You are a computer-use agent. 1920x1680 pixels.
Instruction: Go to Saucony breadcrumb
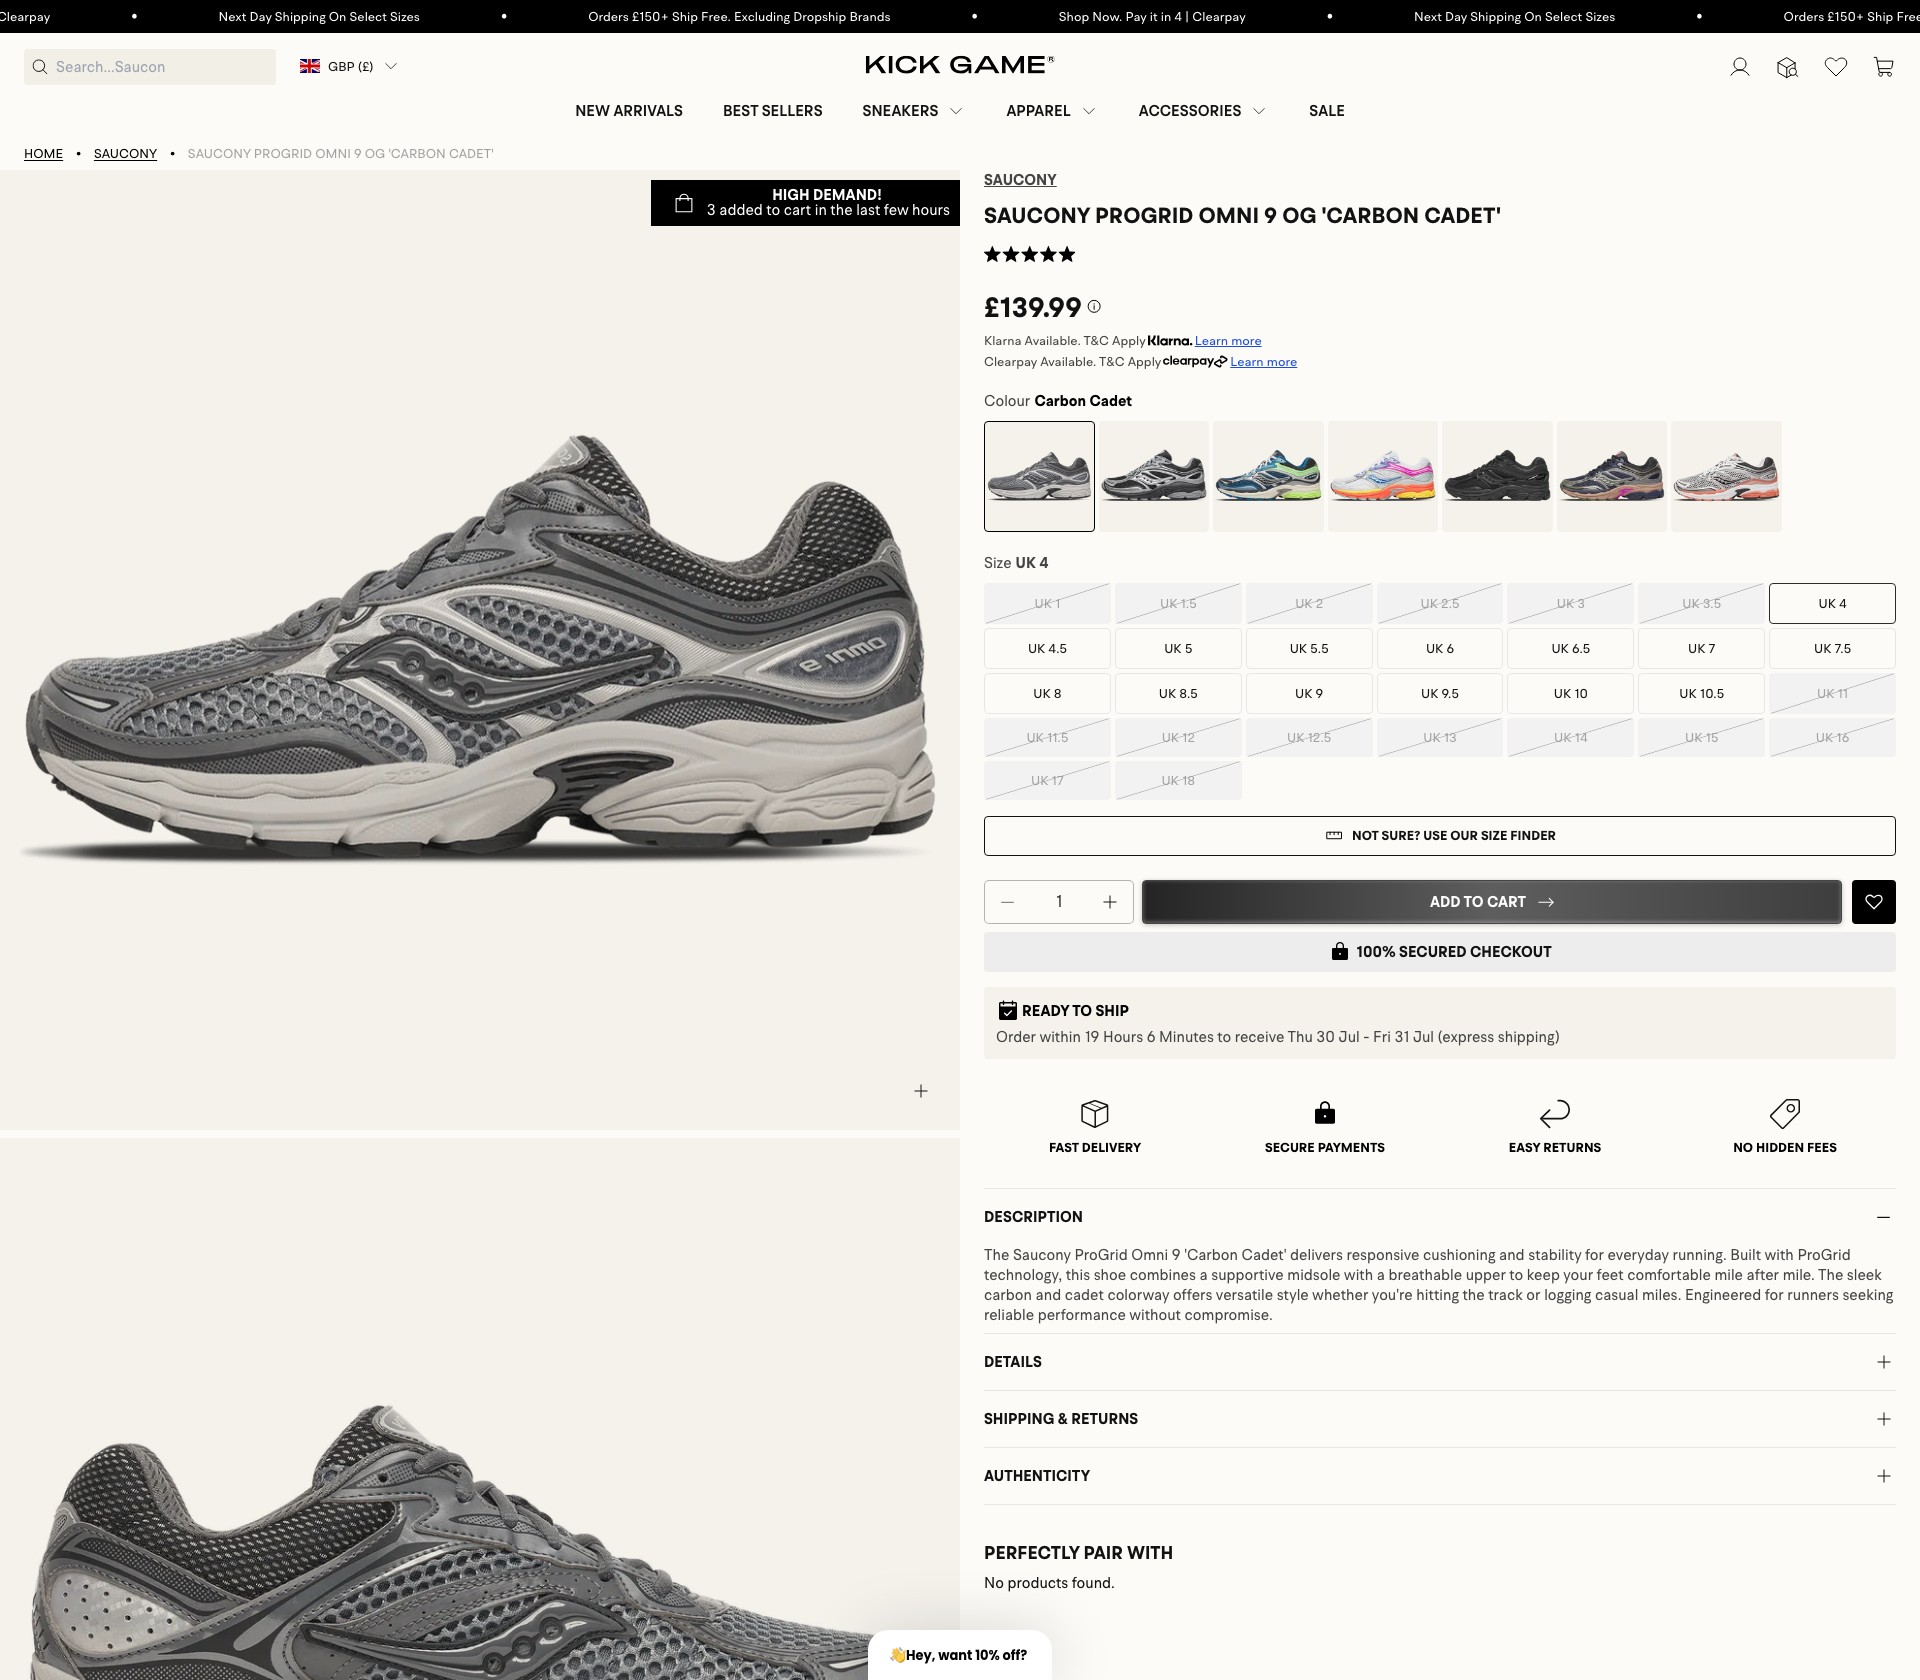tap(125, 154)
